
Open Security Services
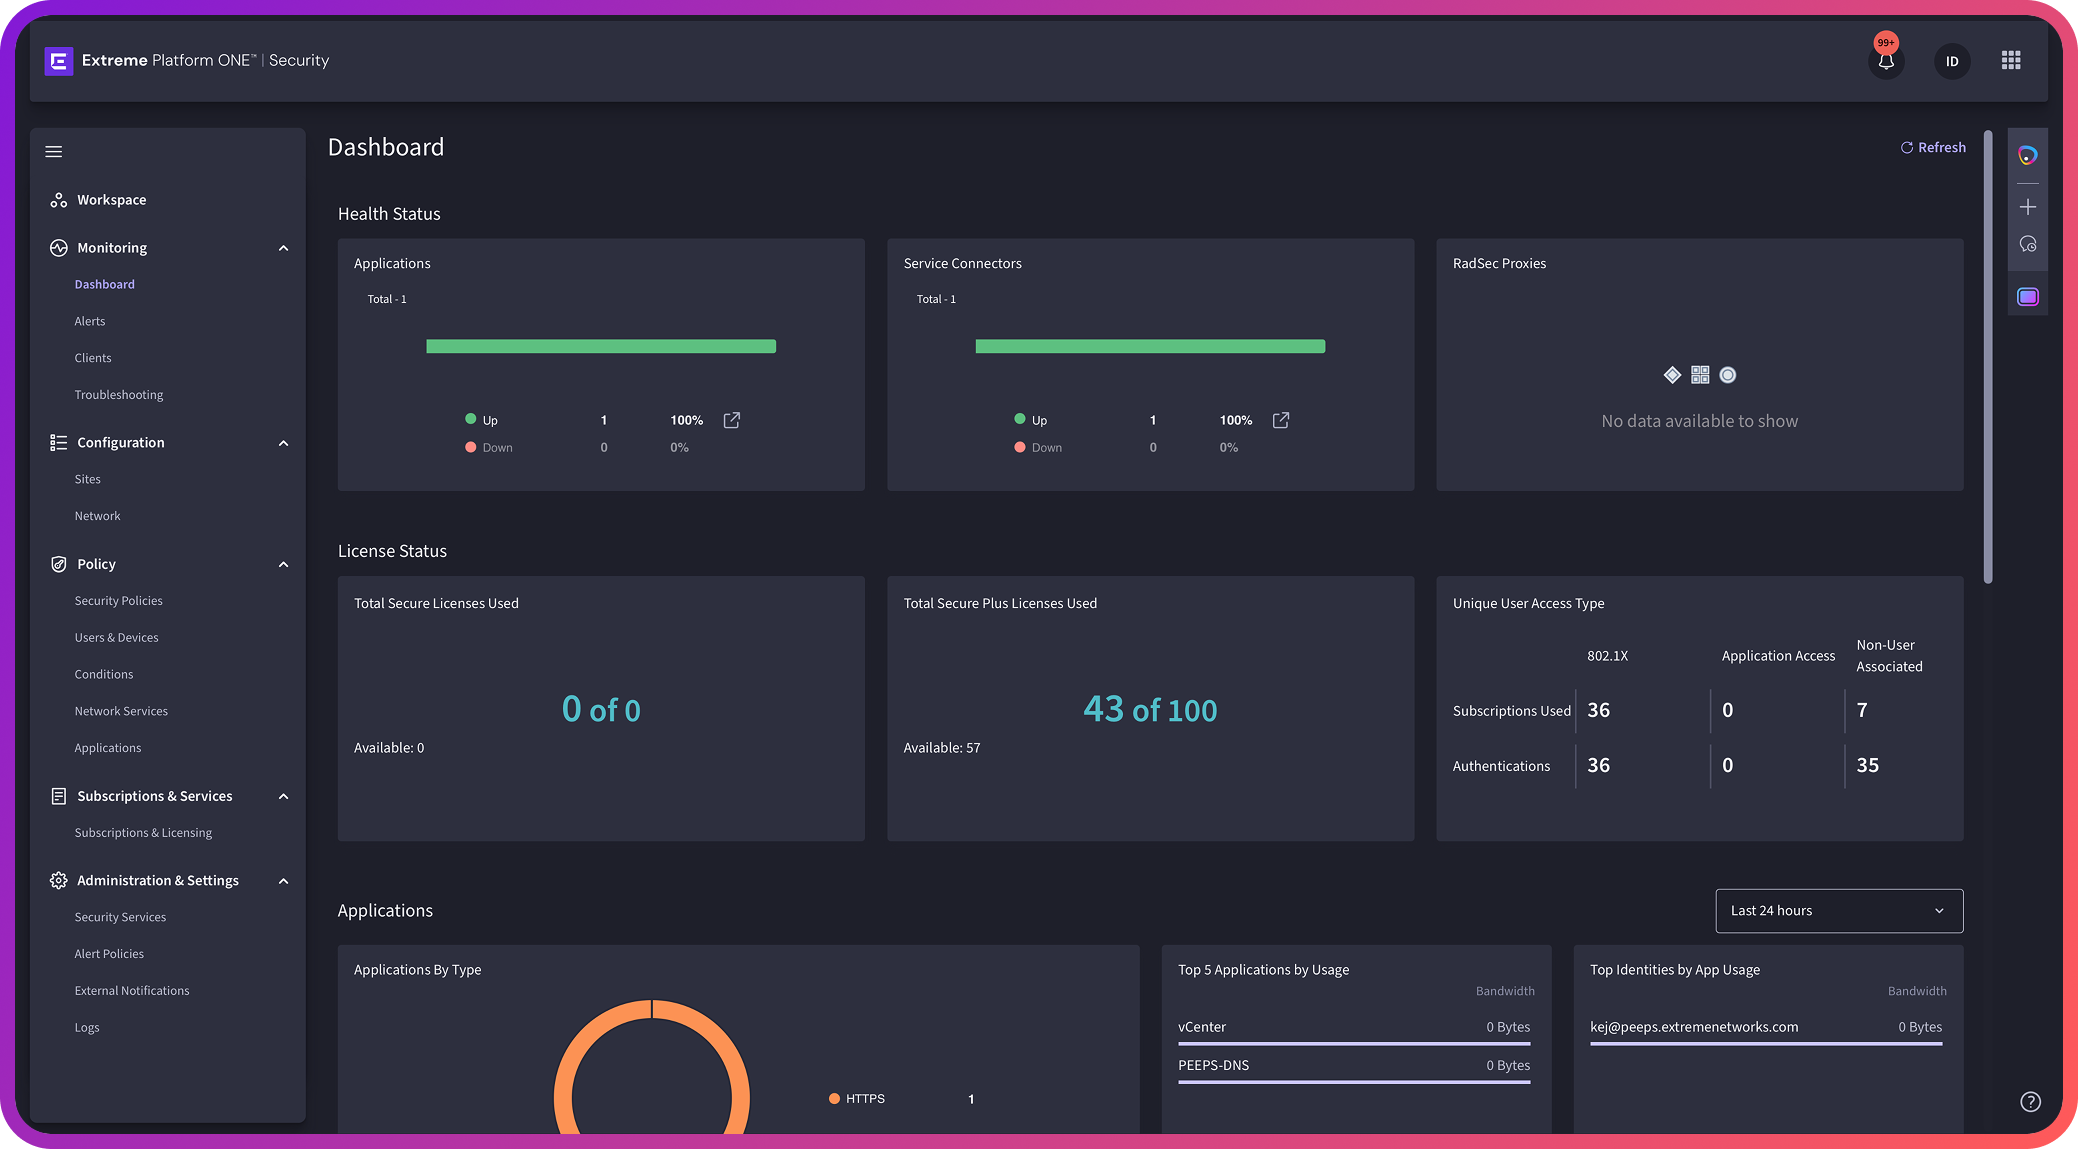tap(120, 917)
